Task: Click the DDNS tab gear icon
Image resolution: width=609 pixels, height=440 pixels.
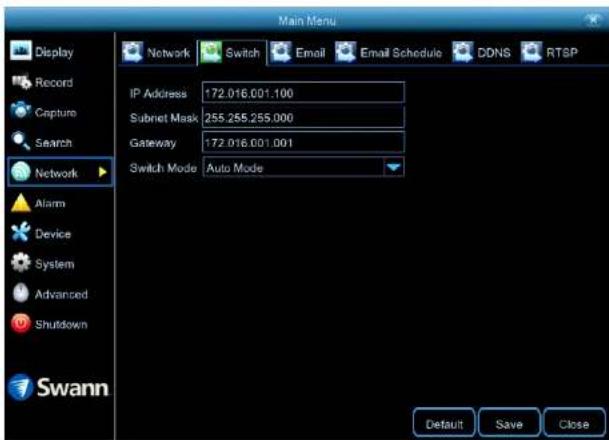Action: (x=463, y=52)
